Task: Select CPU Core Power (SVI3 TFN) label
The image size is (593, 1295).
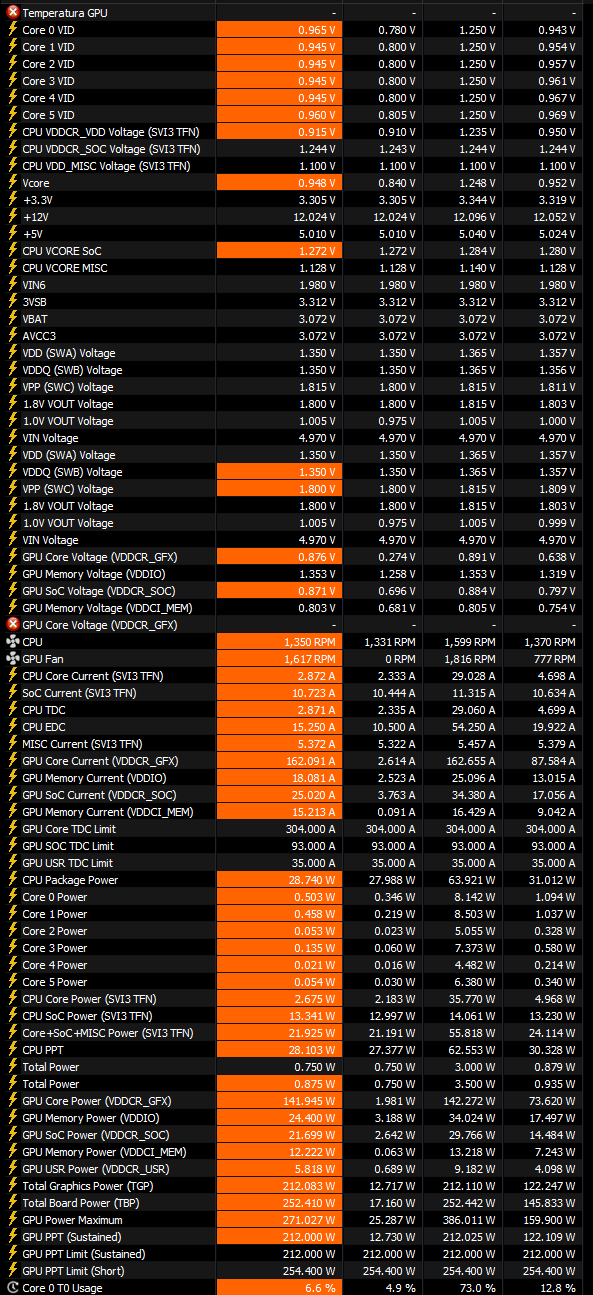Action: coord(89,999)
